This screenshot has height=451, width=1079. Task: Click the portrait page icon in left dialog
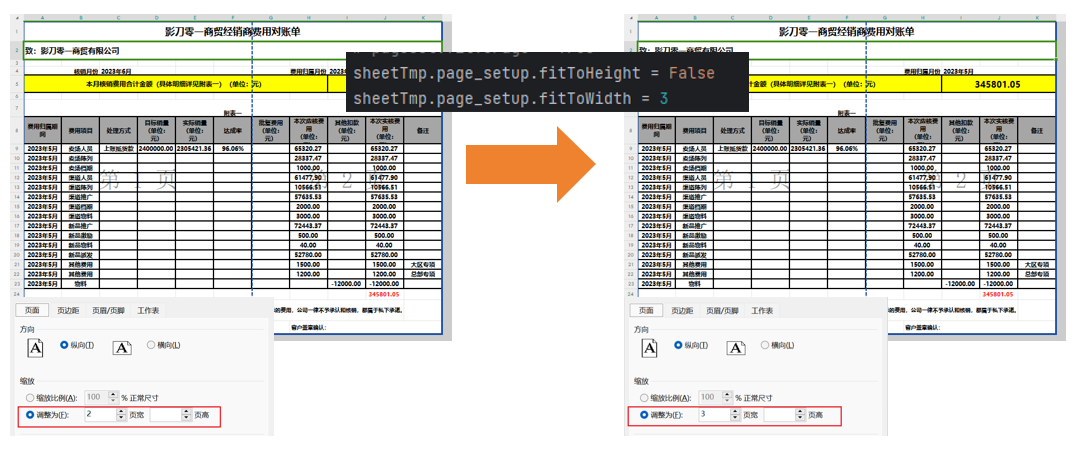[x=36, y=347]
